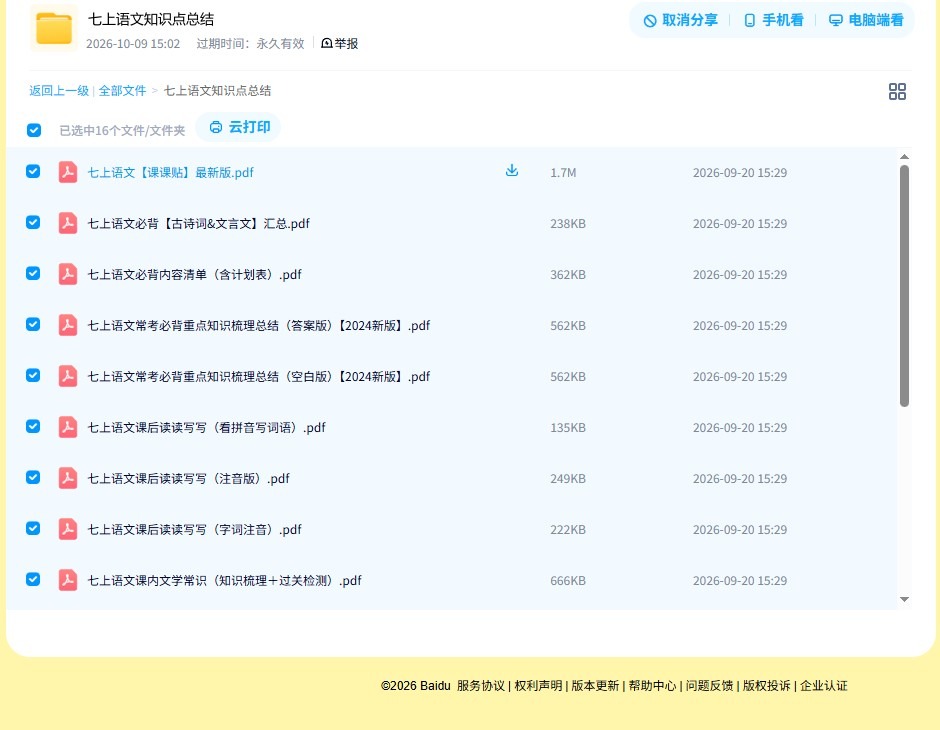Uncheck checkbox for 课后读读写写（注音版）pdf
This screenshot has height=730, width=940.
[33, 477]
